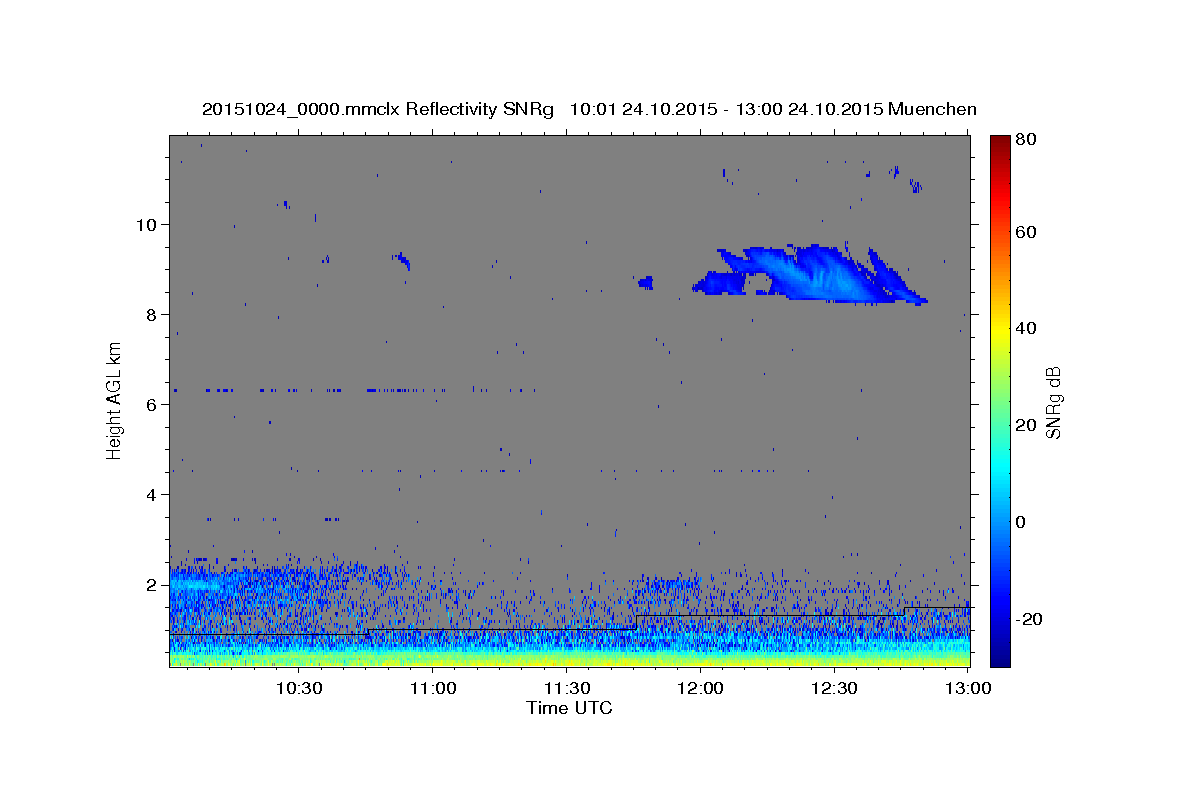Click the large blue cirrus cloud echo
1200x800 pixels.
pyautogui.click(x=810, y=274)
